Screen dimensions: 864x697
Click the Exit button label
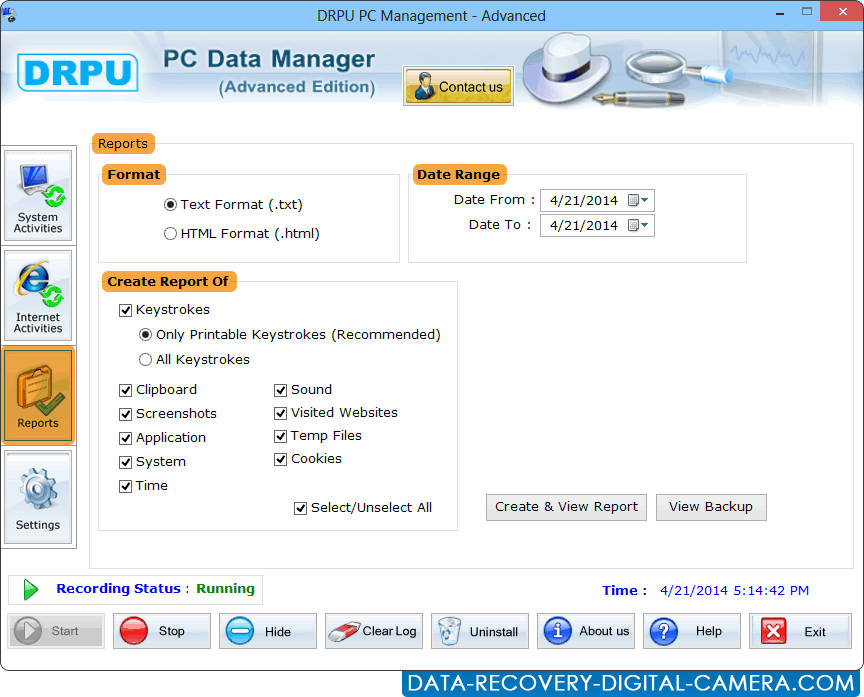coord(814,632)
